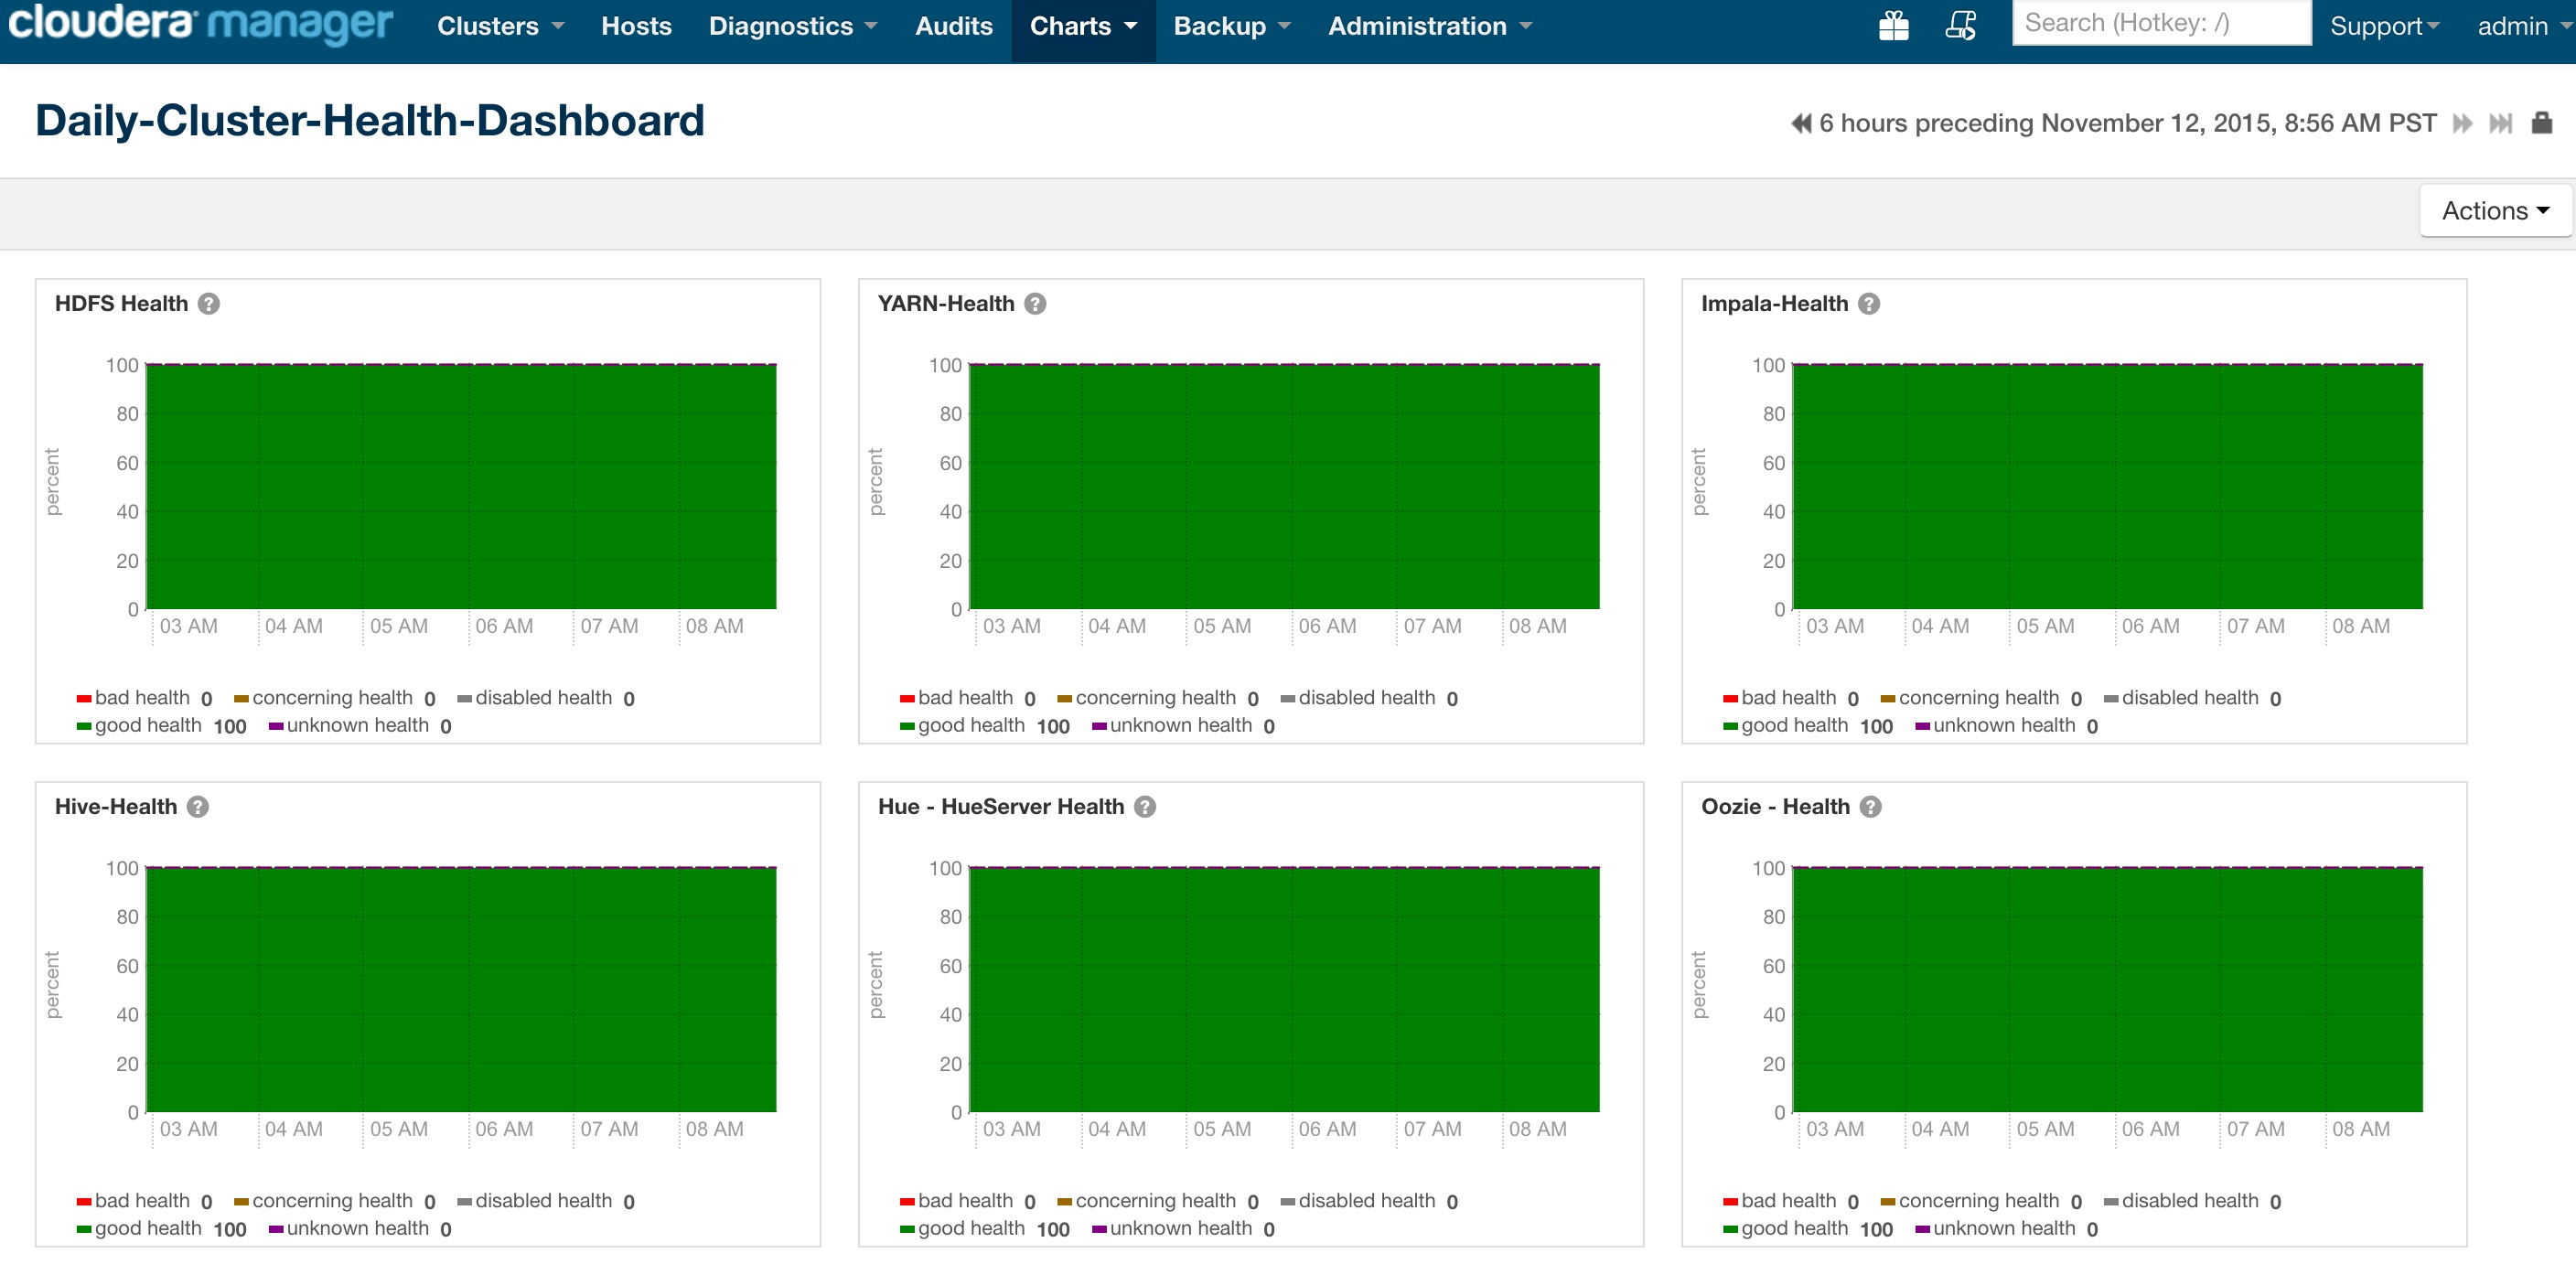
Task: Click the help icon beside Oozie - Health
Action: 1870,807
